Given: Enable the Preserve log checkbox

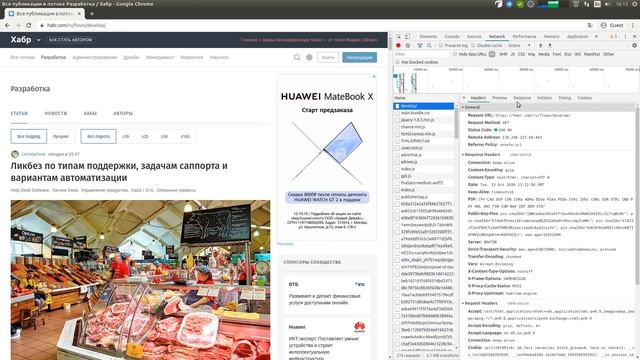Looking at the screenshot, I should click(441, 45).
